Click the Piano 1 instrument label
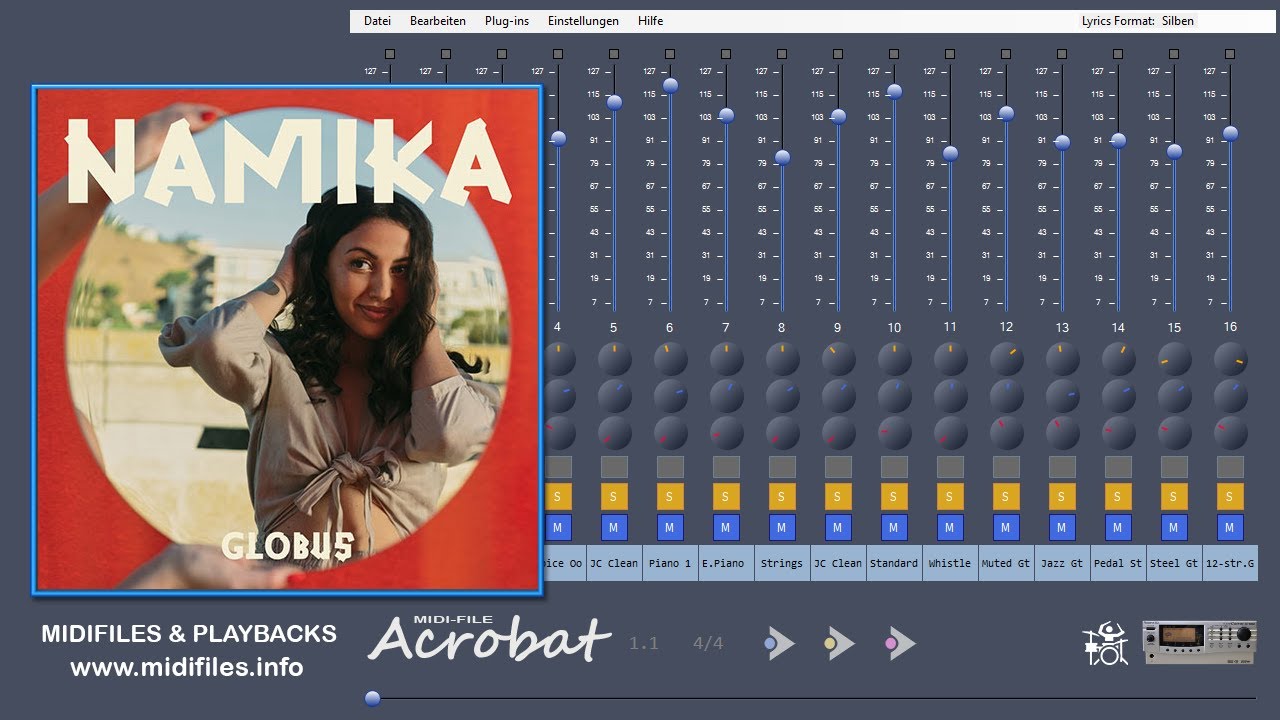 pos(670,563)
